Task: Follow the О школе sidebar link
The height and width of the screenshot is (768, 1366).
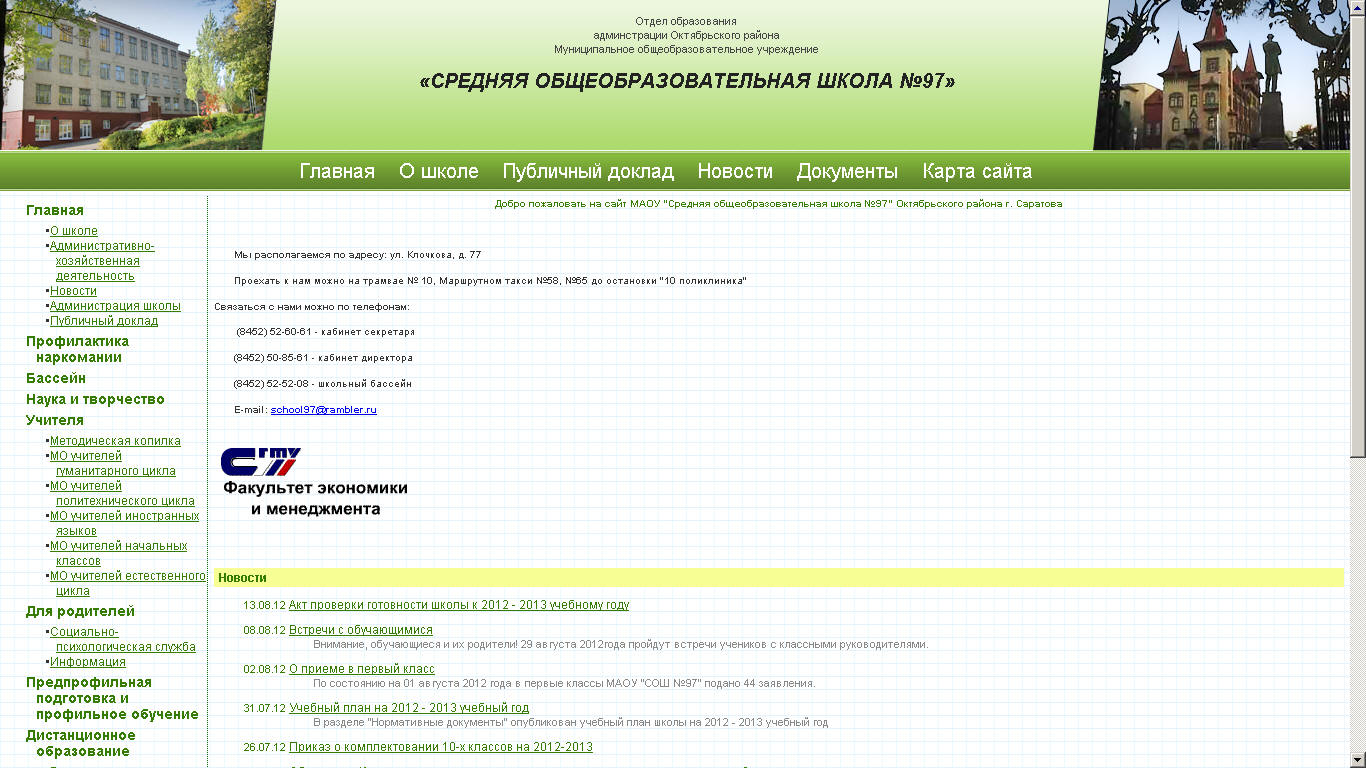Action: (x=74, y=231)
